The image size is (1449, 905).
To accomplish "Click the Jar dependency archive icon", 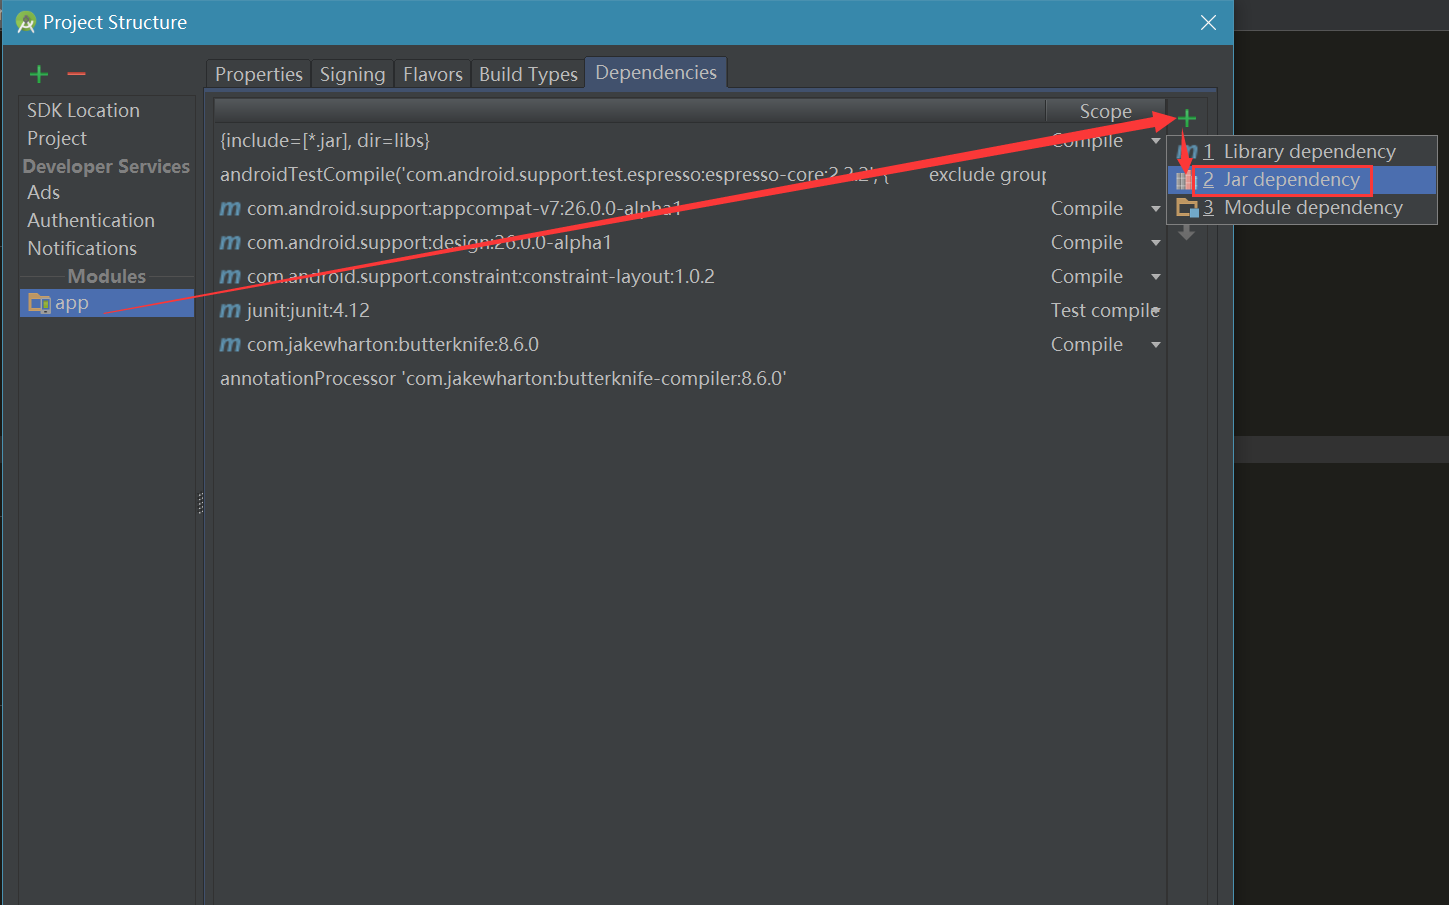I will (x=1184, y=180).
